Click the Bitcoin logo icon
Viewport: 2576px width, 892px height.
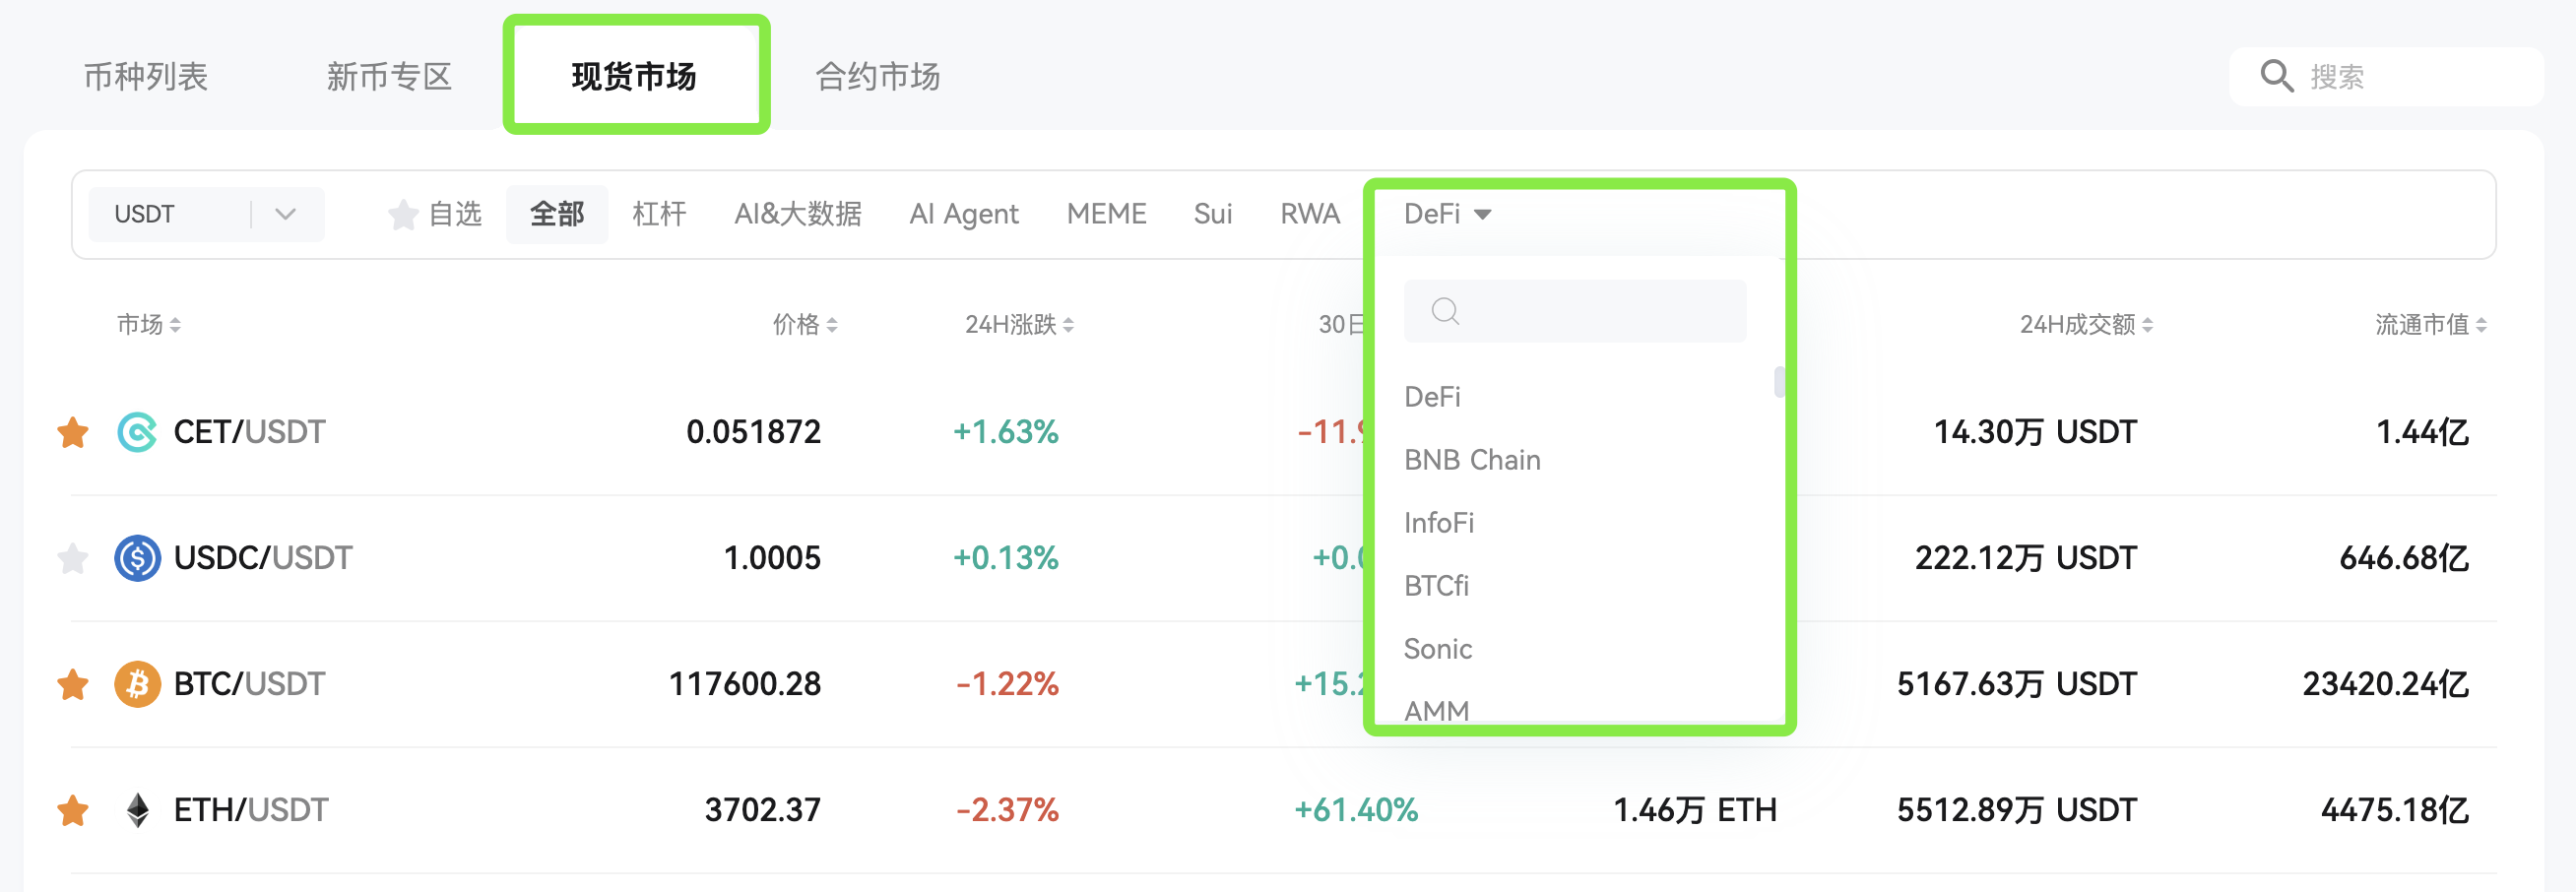(x=137, y=684)
